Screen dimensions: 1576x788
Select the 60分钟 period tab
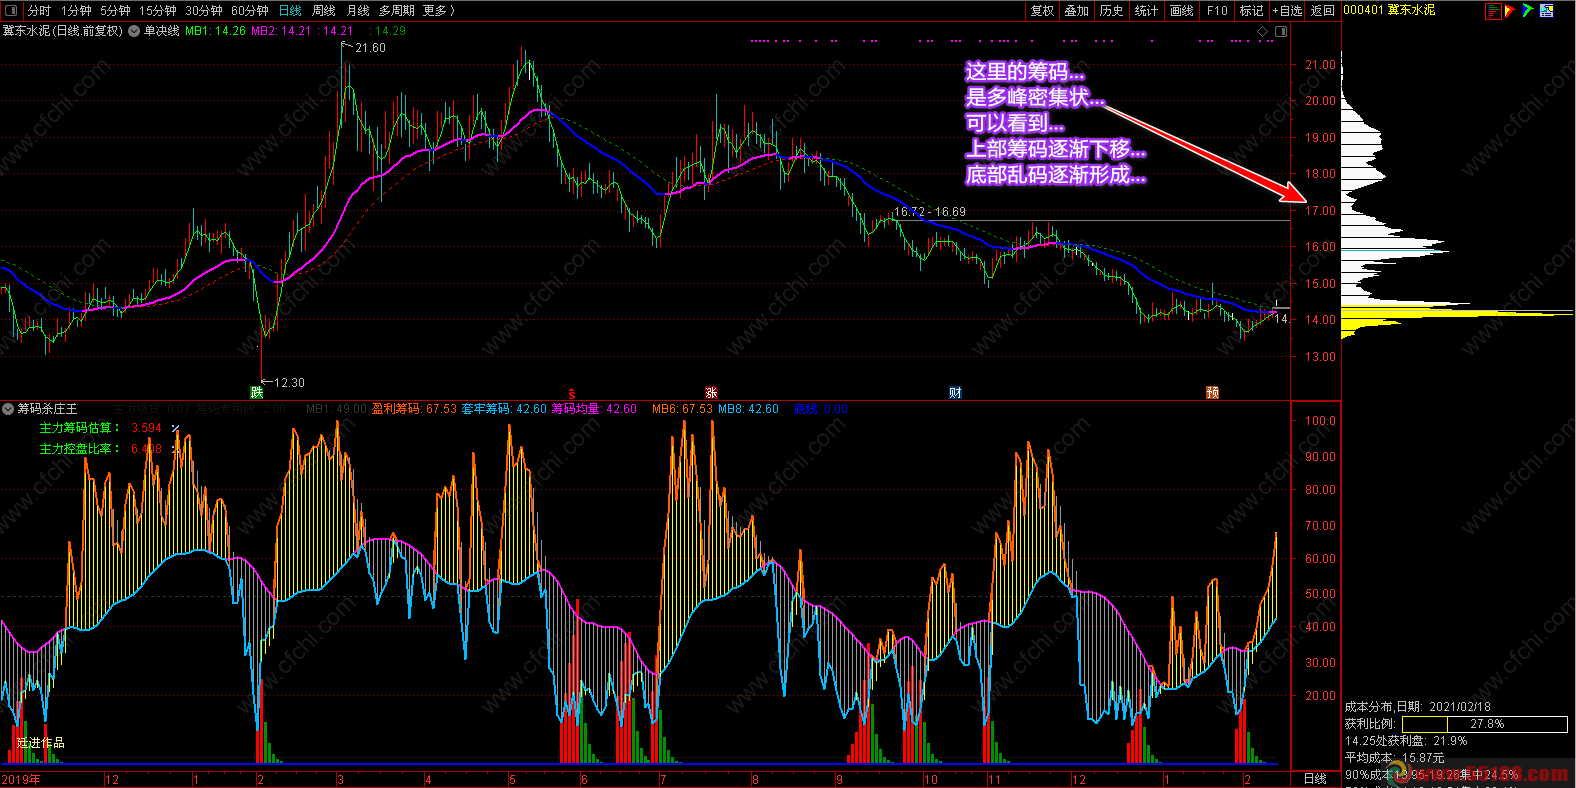(x=250, y=11)
